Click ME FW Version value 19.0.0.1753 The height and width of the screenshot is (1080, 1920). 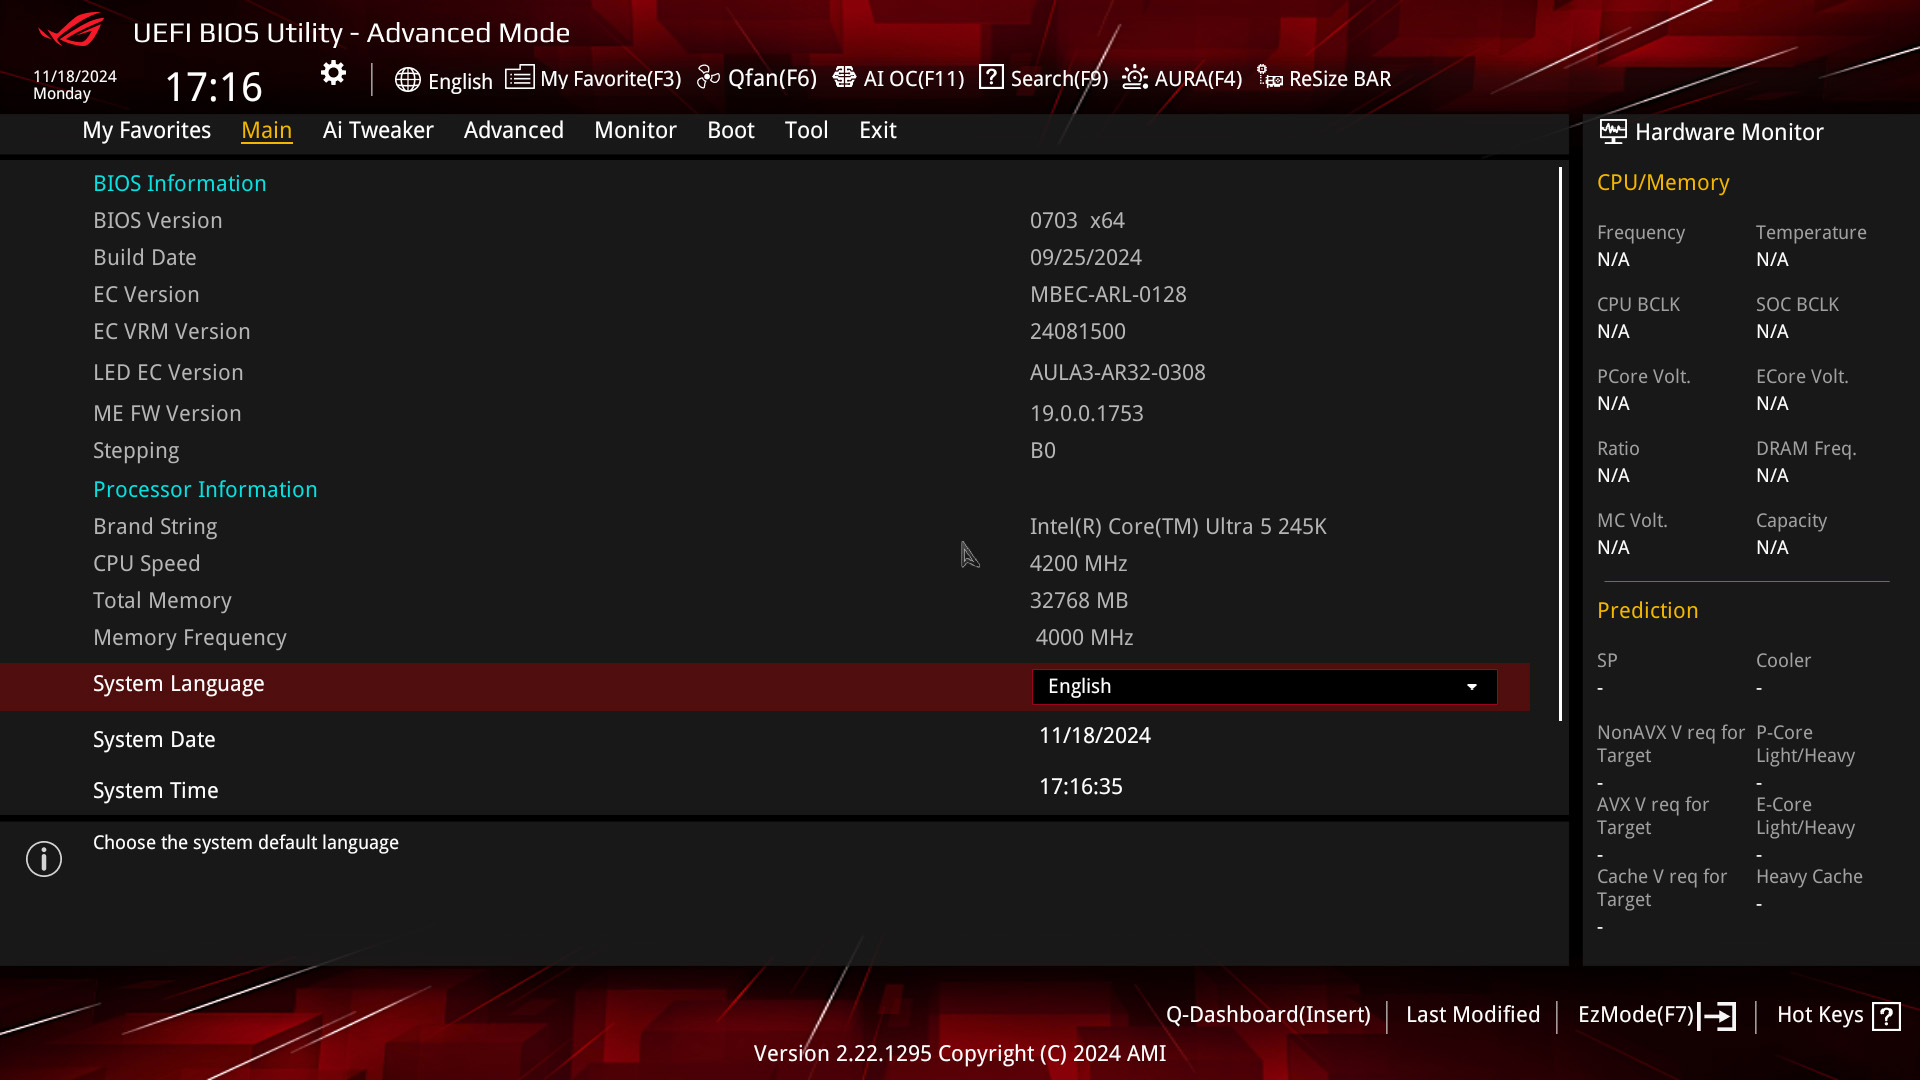click(x=1087, y=414)
